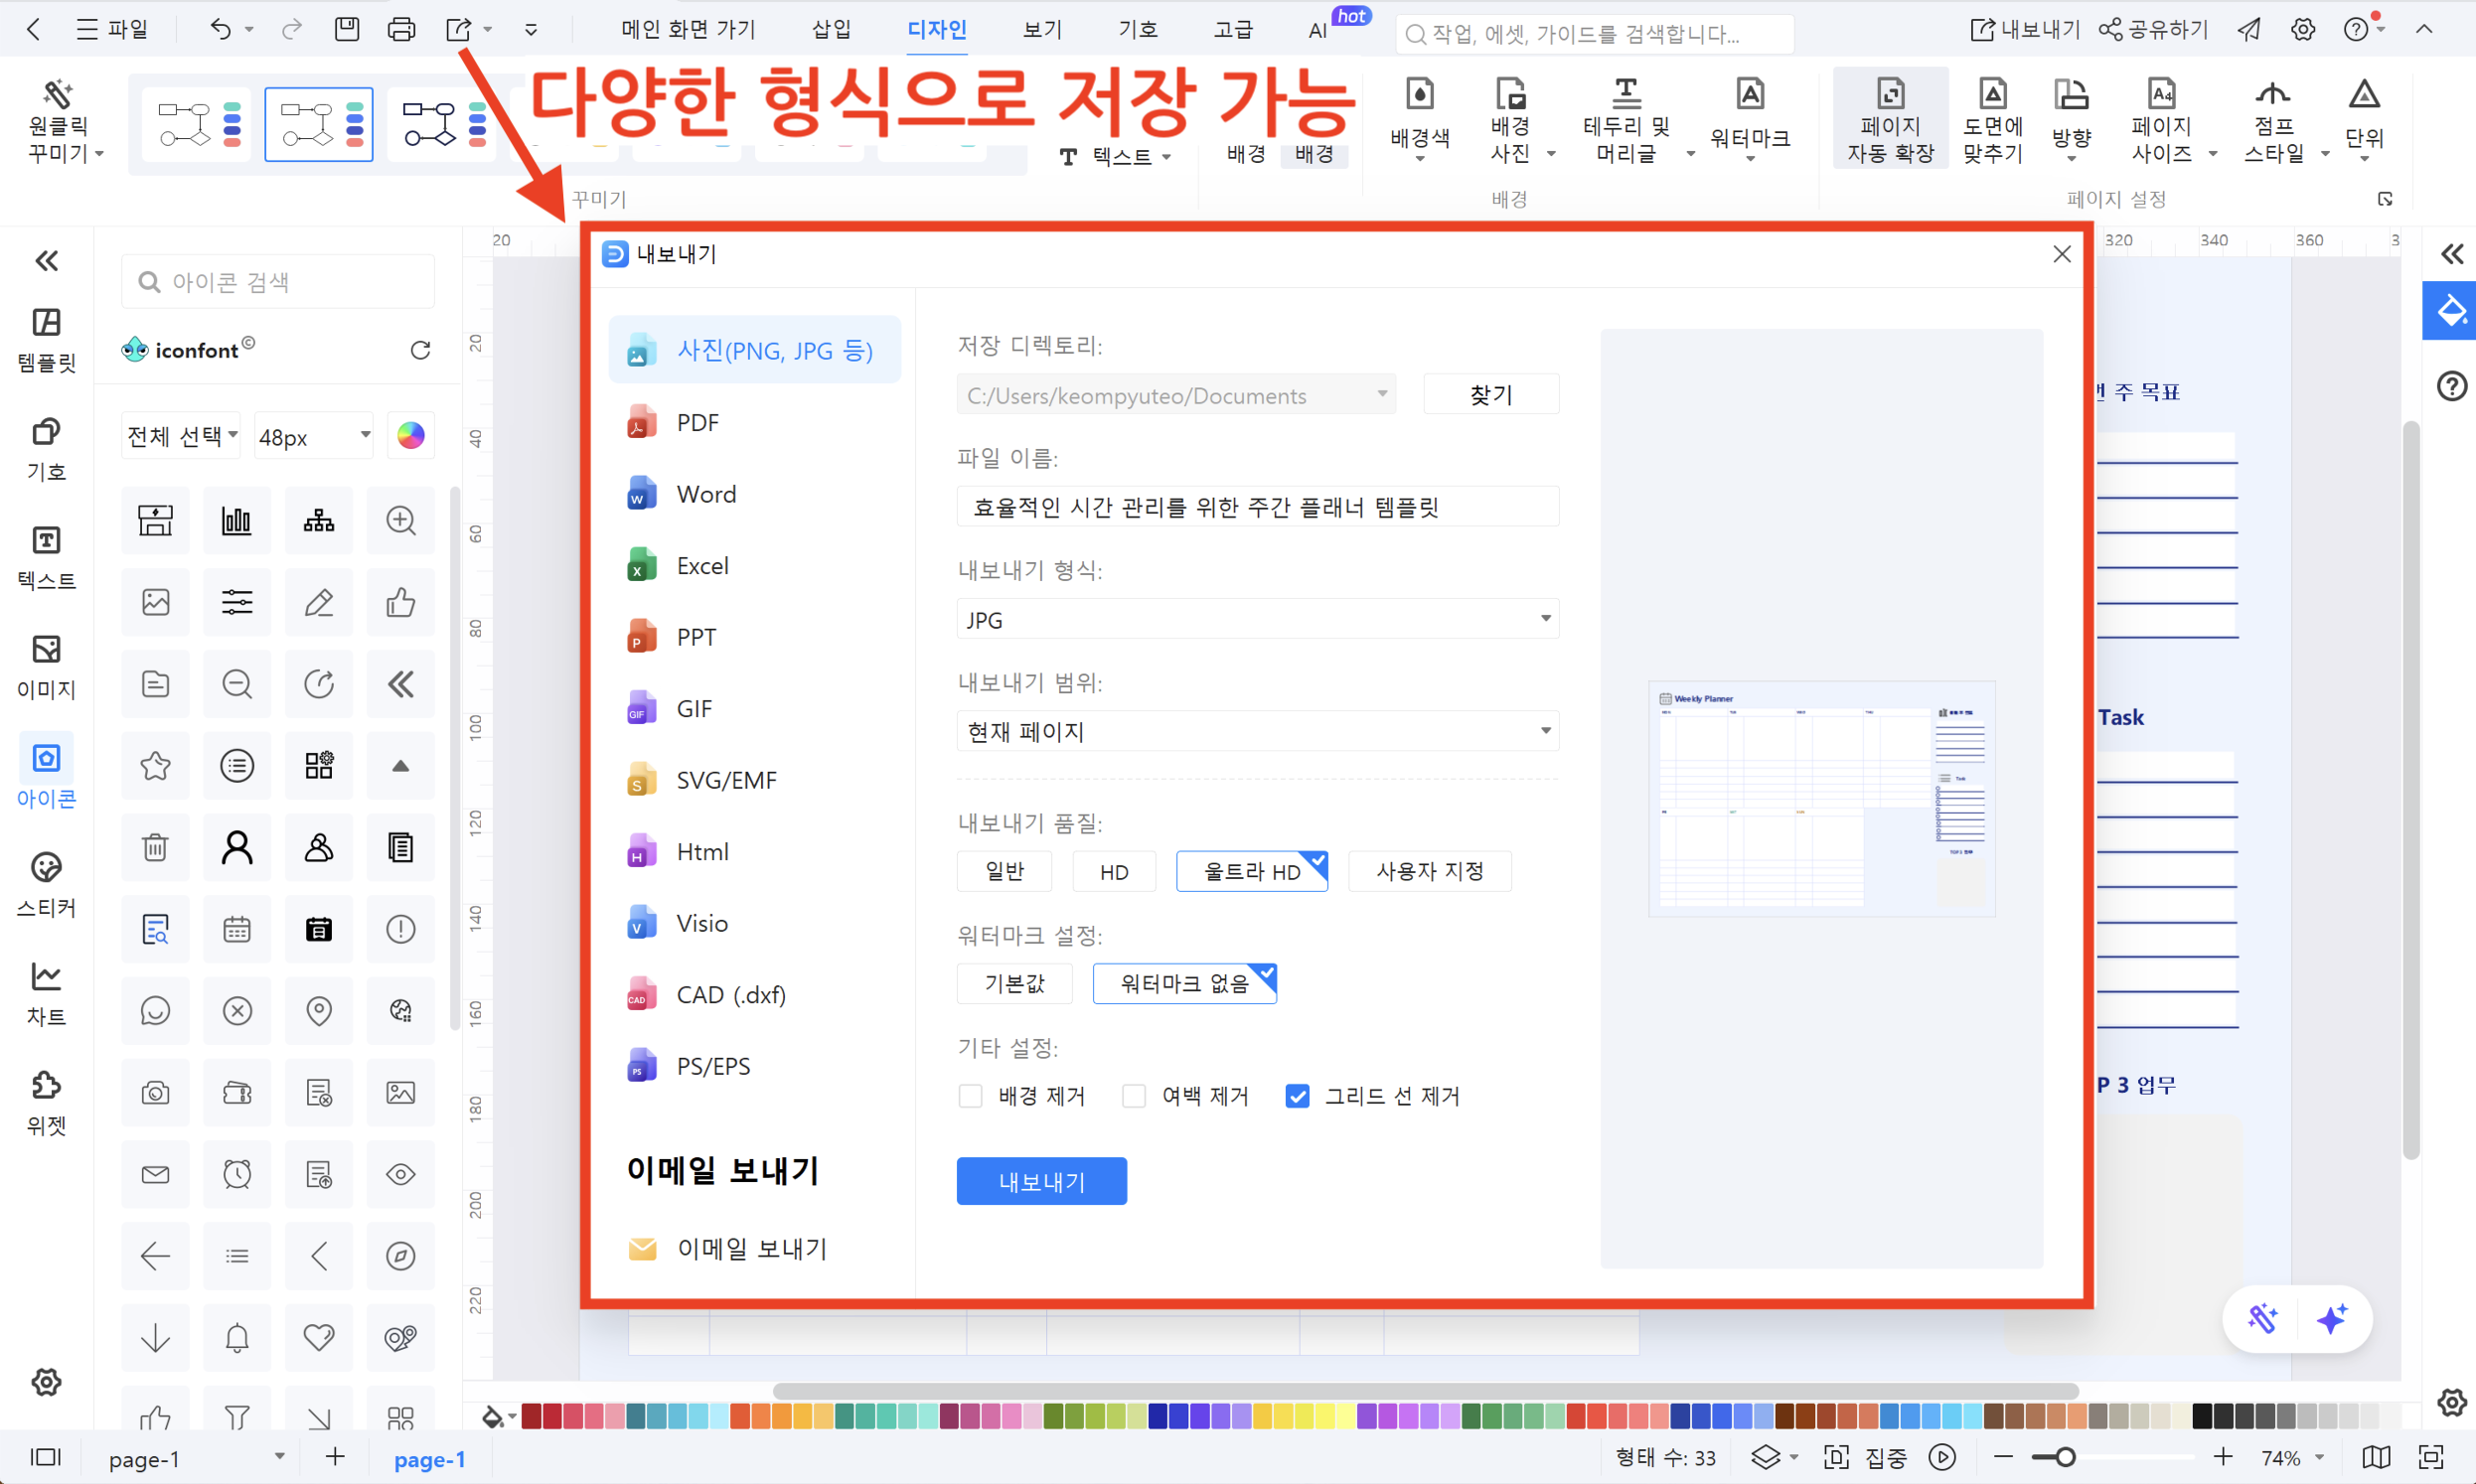Enable the 여백 제거 checkbox
This screenshot has width=2476, height=1484.
coord(1133,1096)
